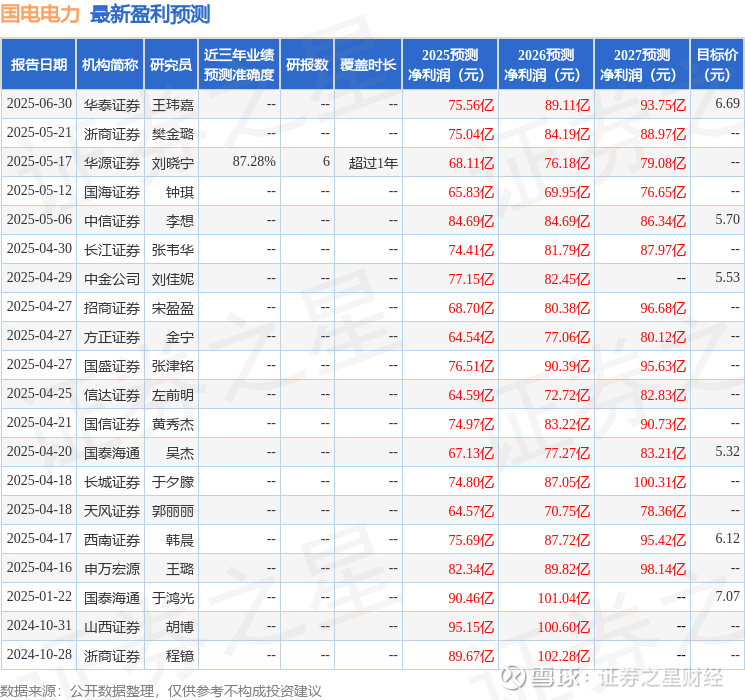The height and width of the screenshot is (700, 745).
Task: Click the 2026预测净利润 column header
Action: coord(546,65)
